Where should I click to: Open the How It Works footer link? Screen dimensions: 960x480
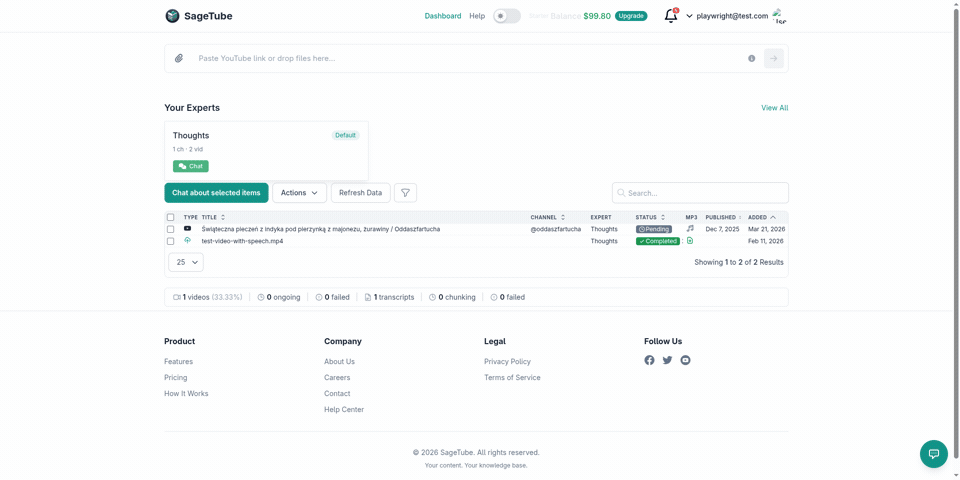point(186,394)
